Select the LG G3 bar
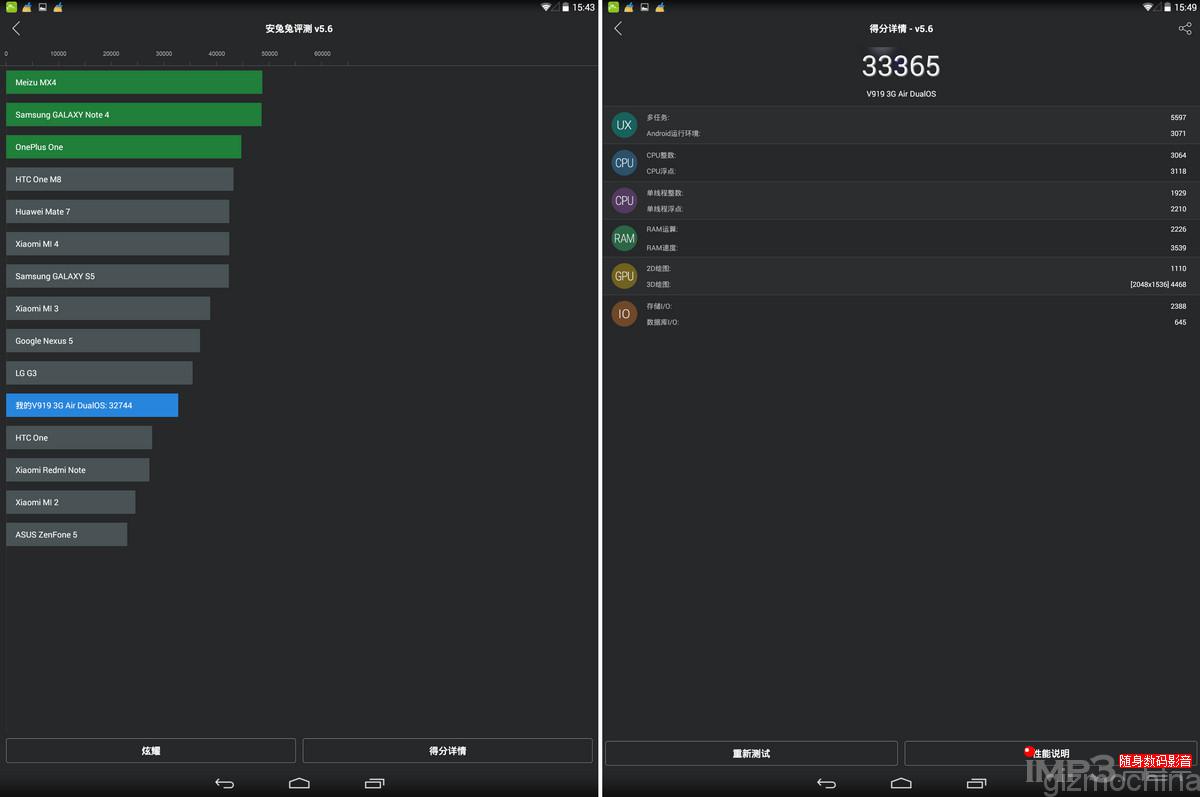Image resolution: width=1200 pixels, height=797 pixels. coord(99,373)
